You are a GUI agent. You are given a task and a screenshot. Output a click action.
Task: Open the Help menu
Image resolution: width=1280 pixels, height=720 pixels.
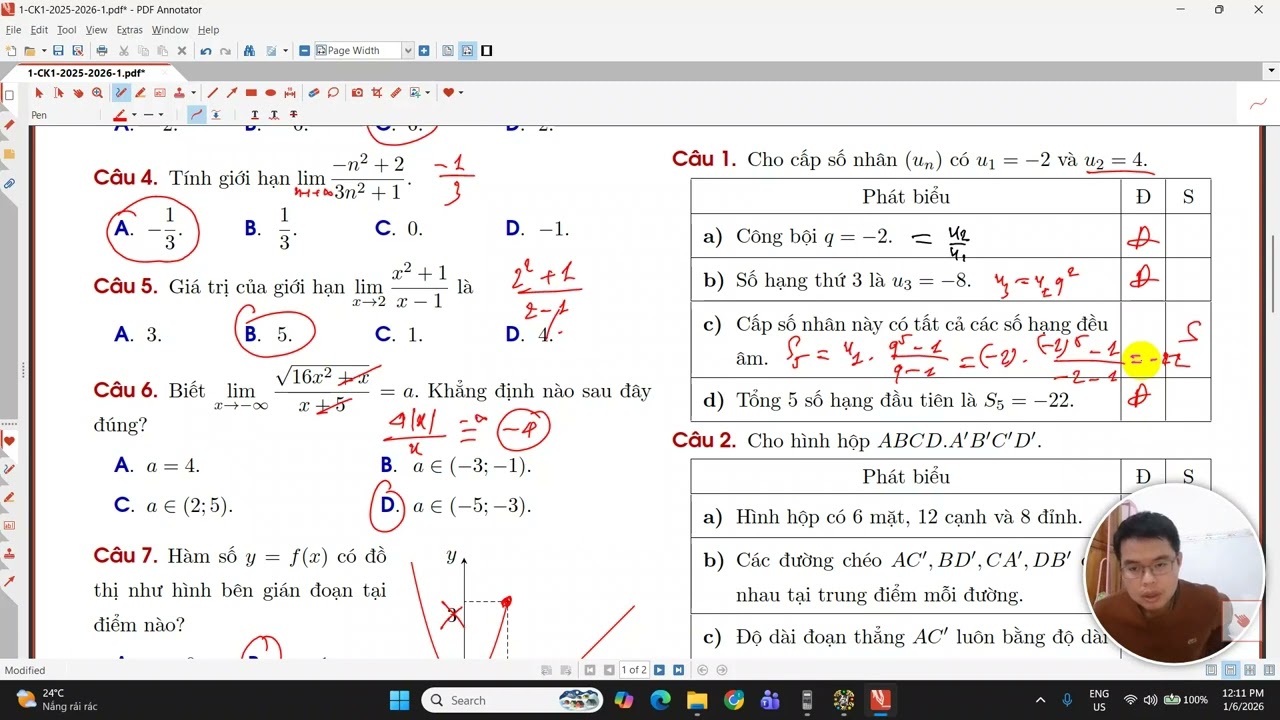coord(209,30)
